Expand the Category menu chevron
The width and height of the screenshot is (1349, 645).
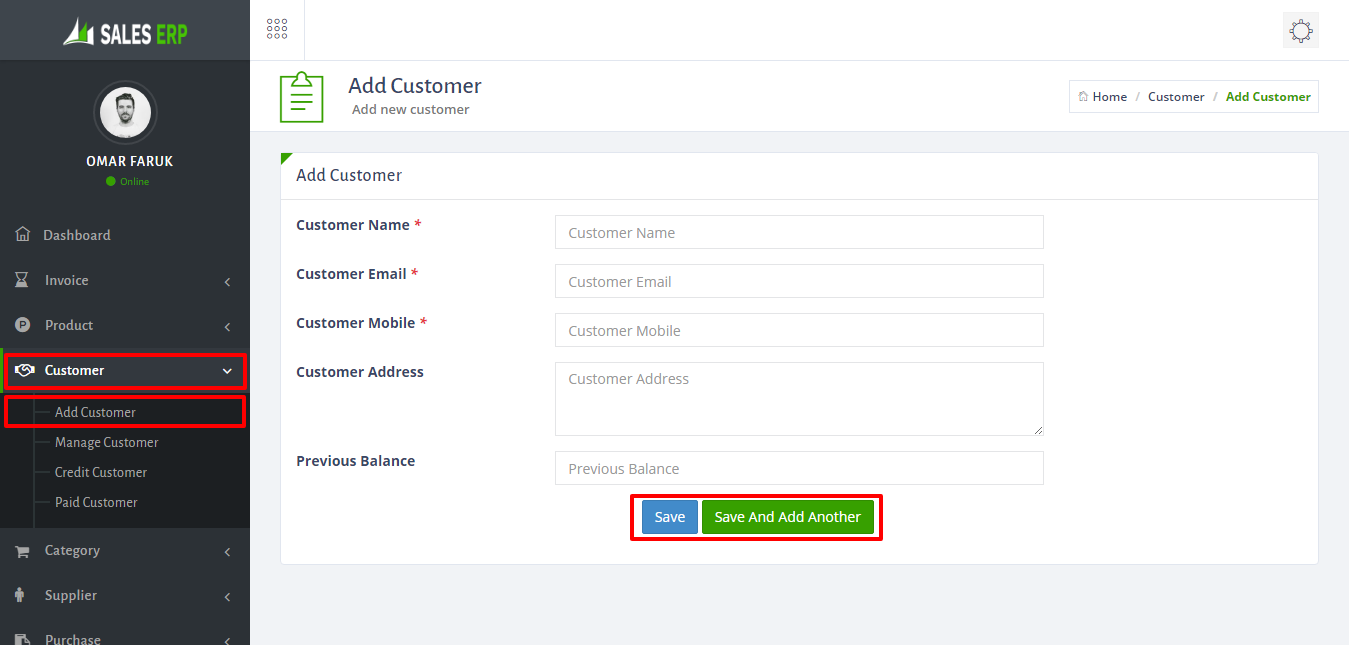pos(227,552)
